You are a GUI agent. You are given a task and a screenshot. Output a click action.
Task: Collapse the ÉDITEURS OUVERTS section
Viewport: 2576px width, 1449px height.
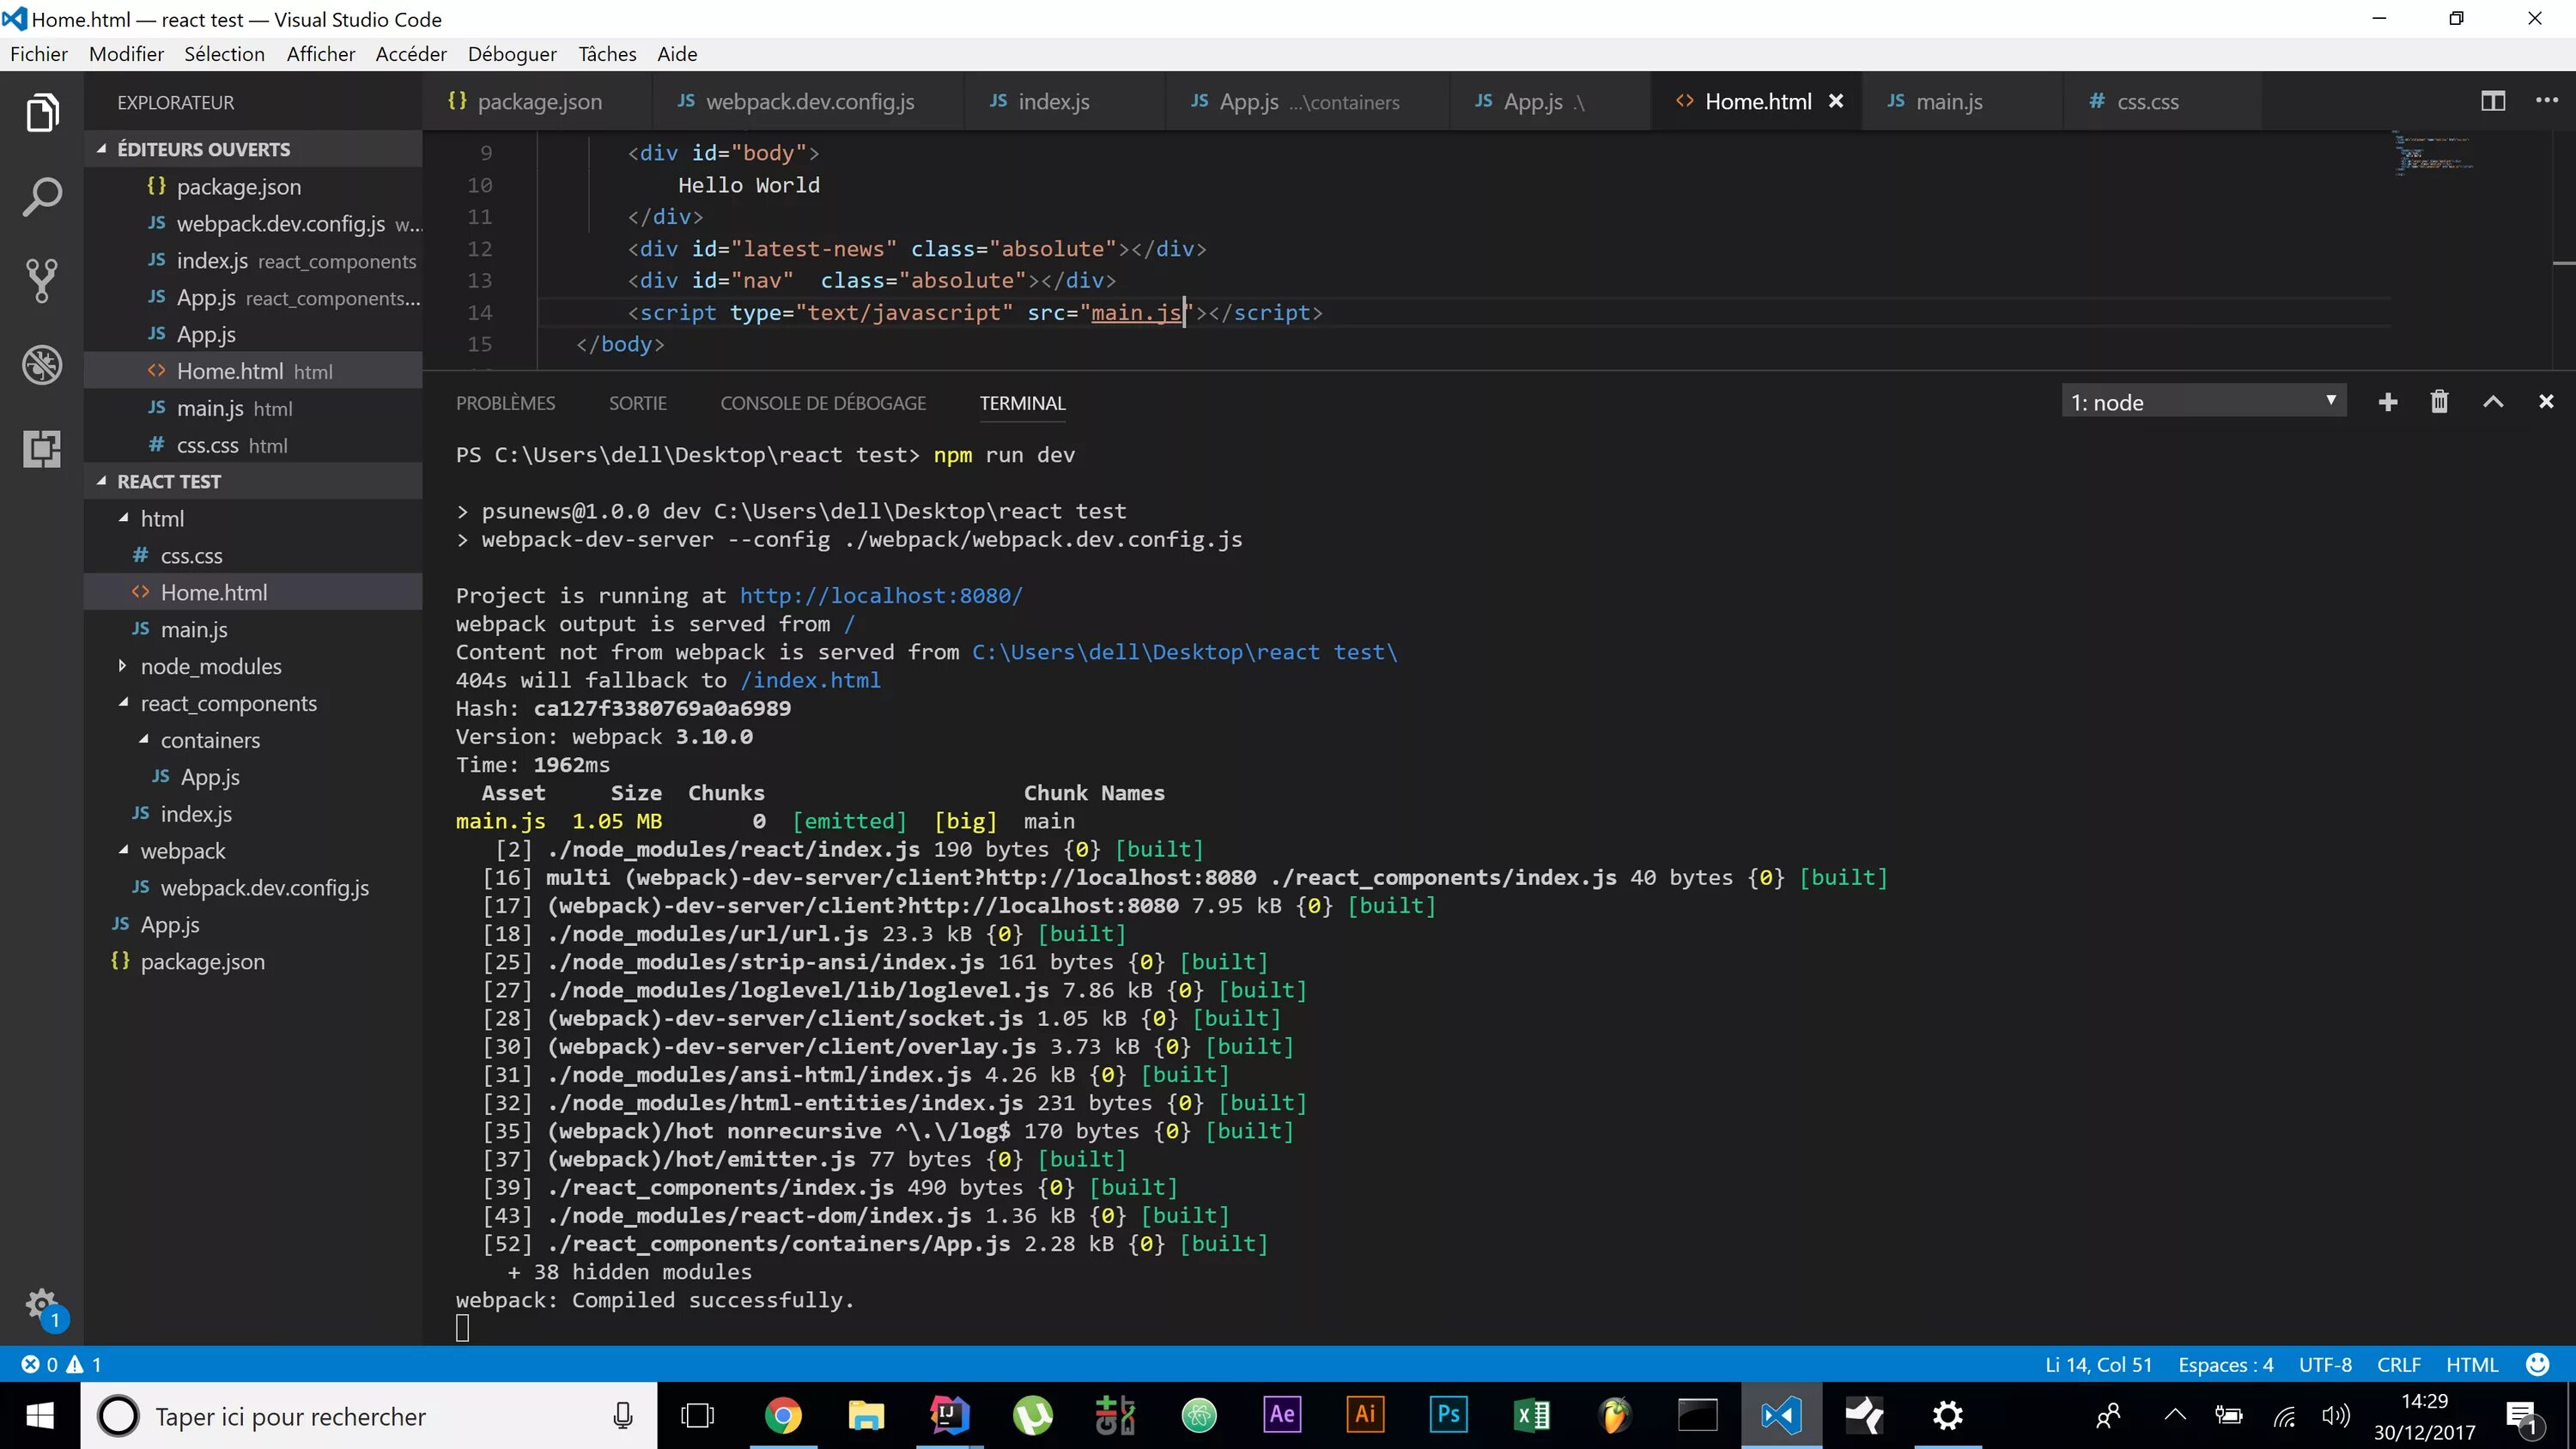(x=203, y=149)
